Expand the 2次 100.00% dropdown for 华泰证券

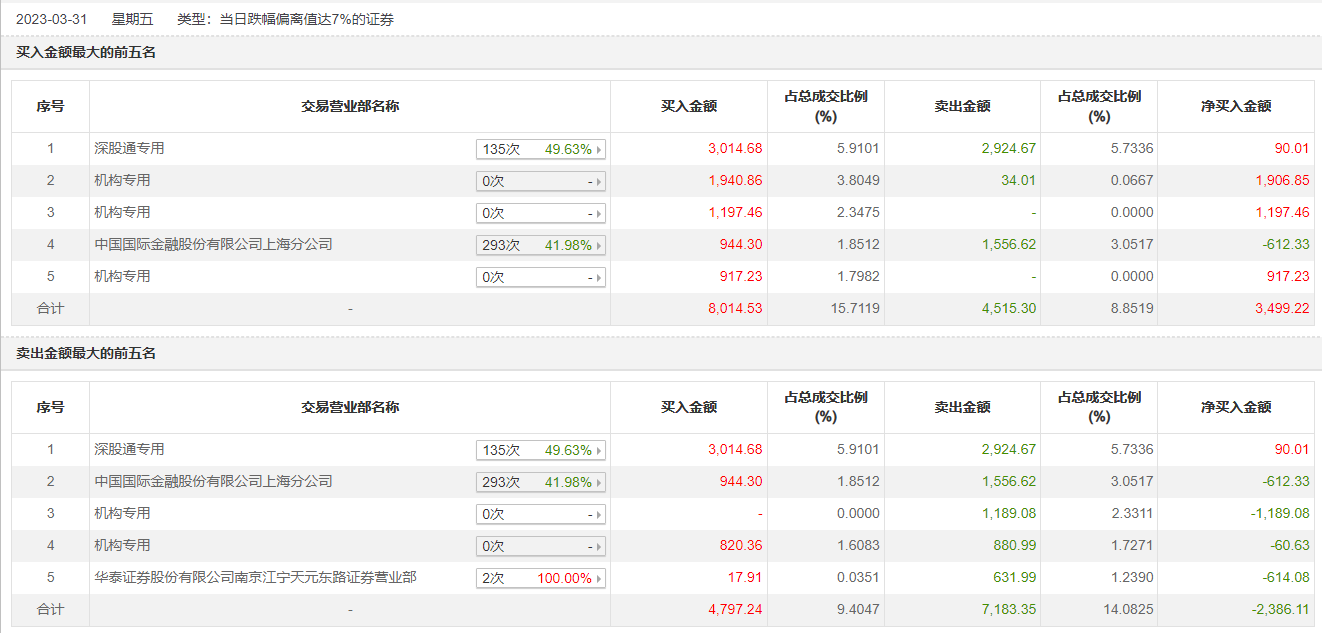(x=540, y=578)
